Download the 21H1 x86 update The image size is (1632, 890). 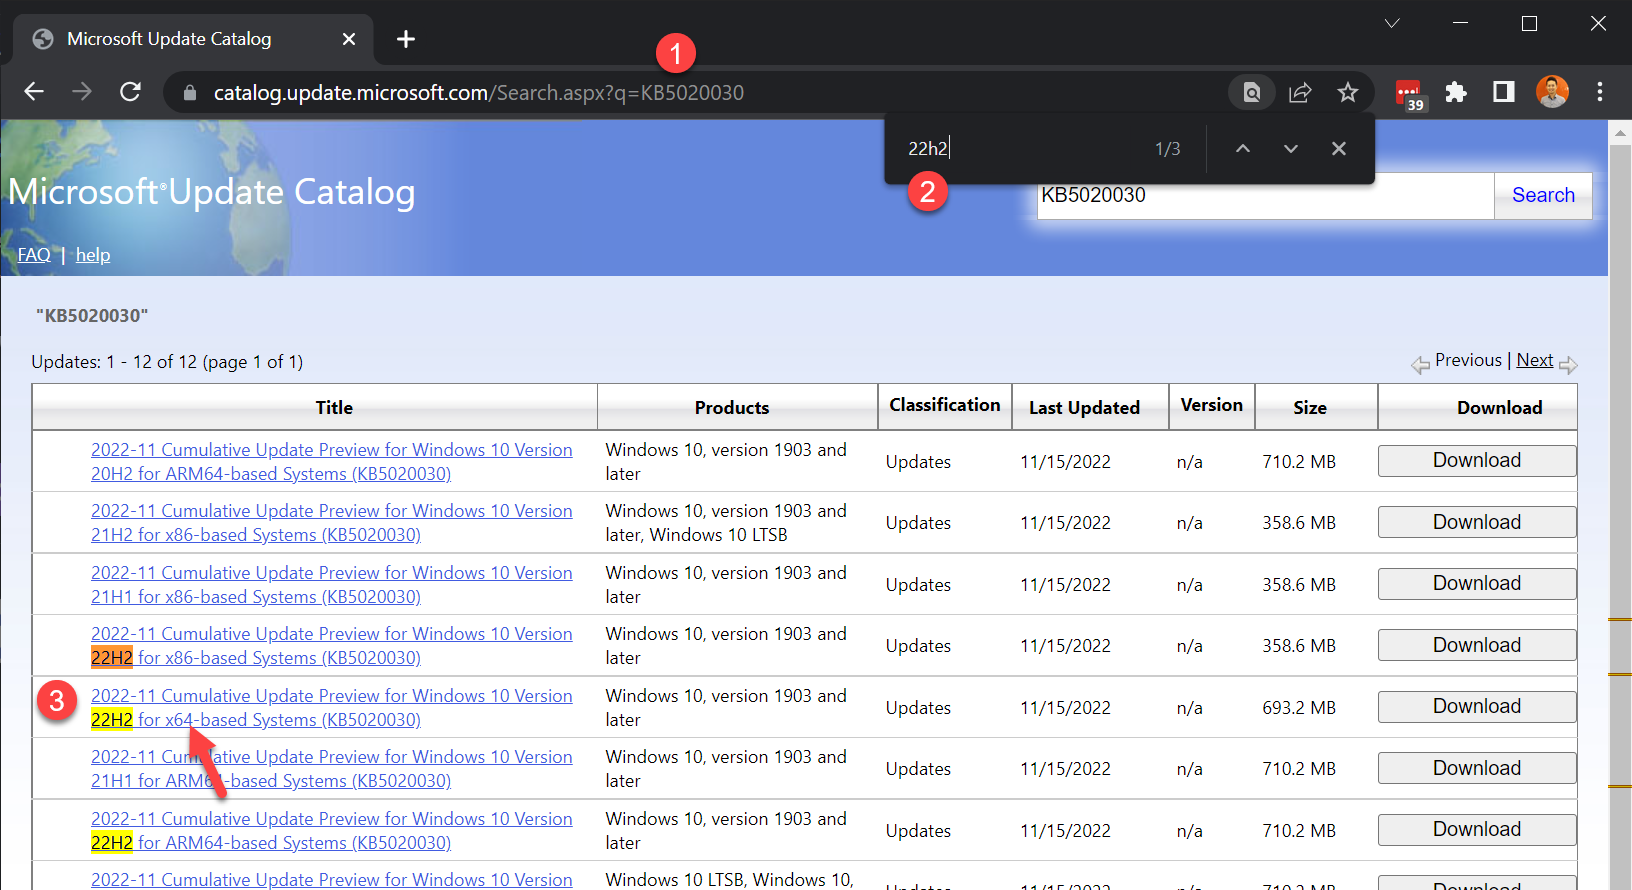tap(1477, 584)
